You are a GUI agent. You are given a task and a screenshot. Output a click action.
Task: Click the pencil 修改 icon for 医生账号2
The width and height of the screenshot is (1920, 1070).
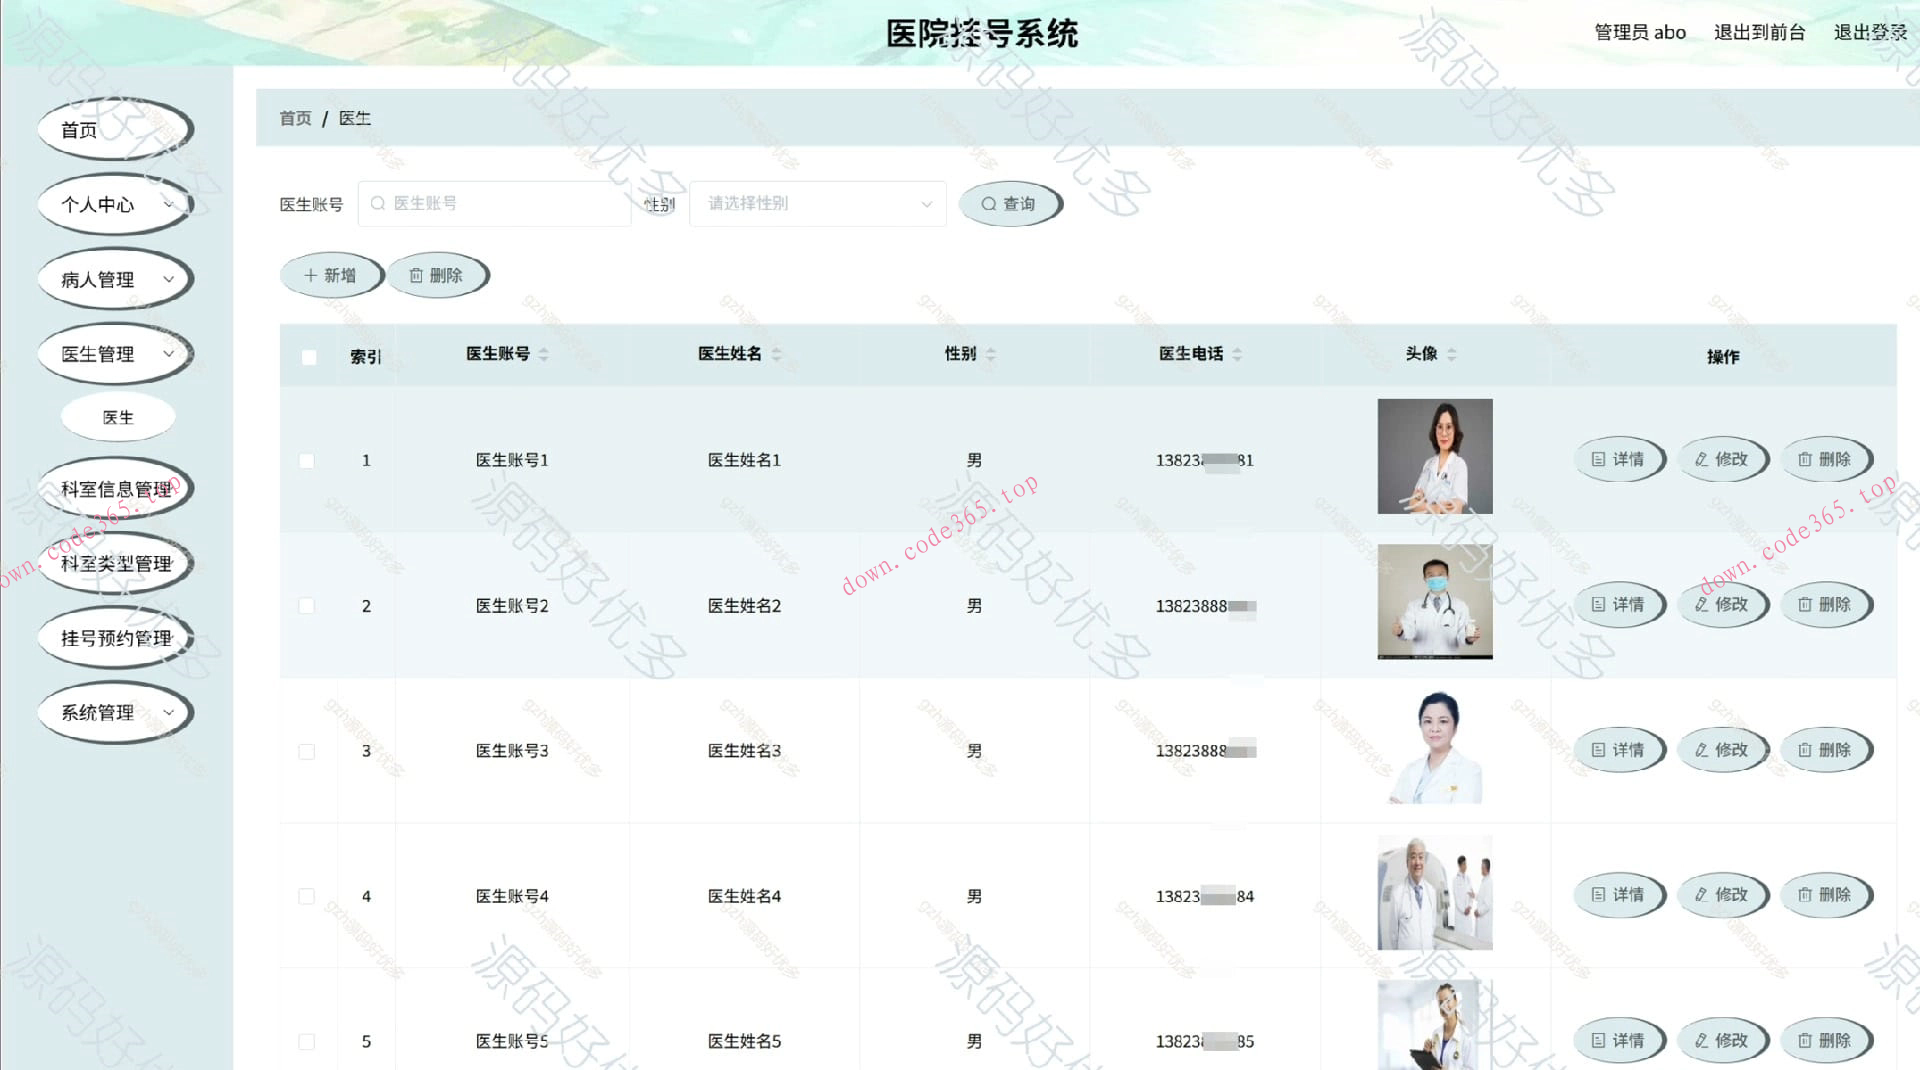pyautogui.click(x=1703, y=604)
